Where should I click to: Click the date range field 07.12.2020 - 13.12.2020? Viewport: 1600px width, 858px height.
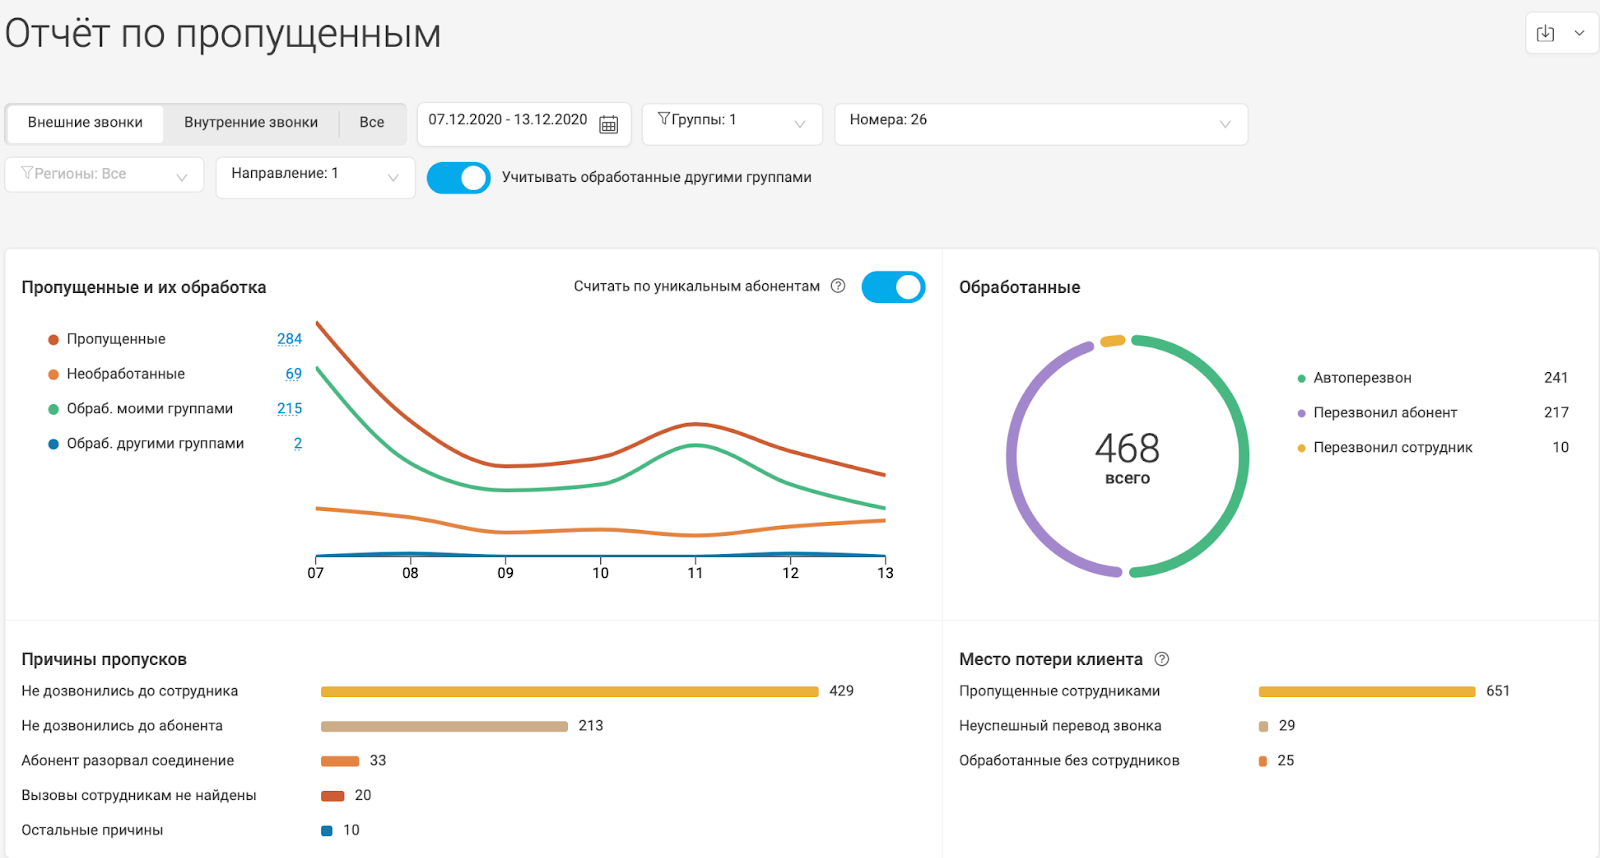tap(508, 120)
